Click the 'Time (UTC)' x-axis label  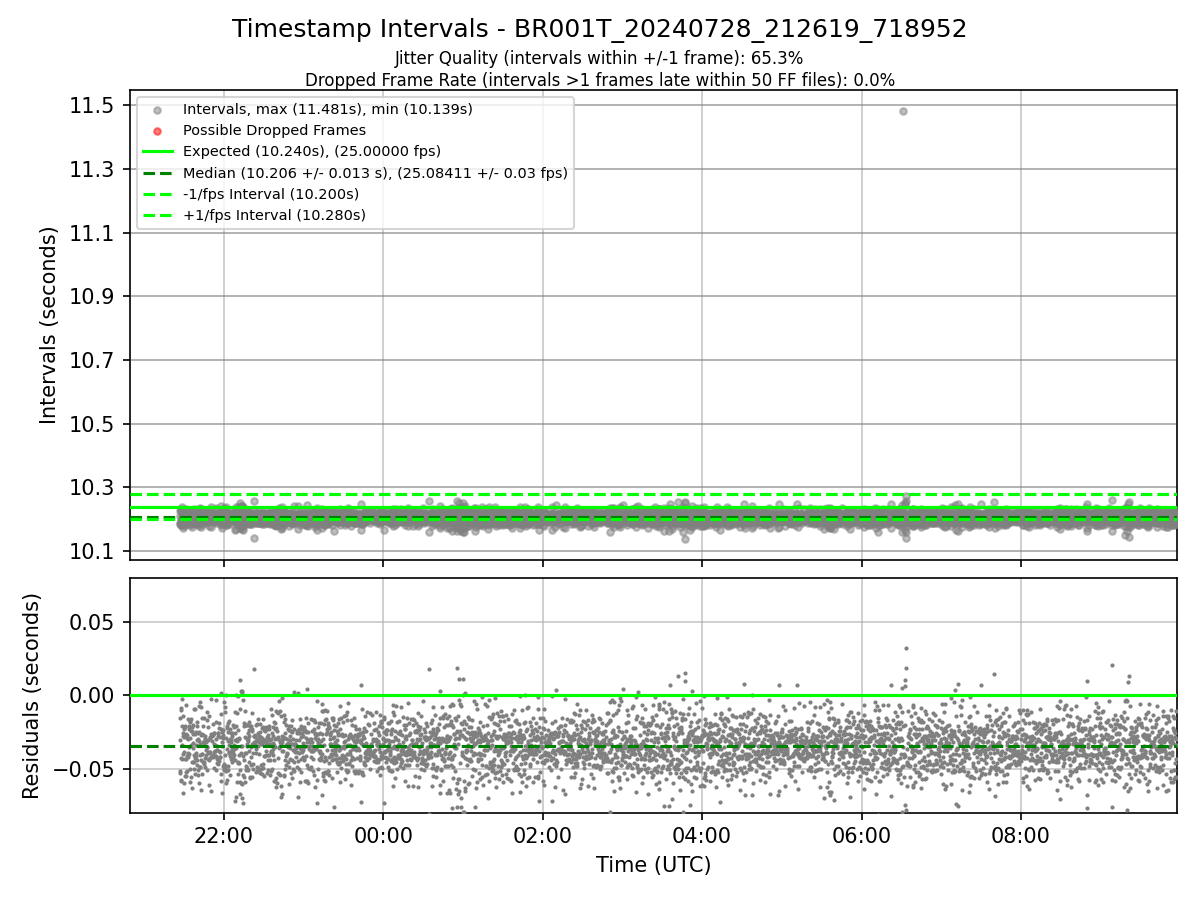point(653,865)
